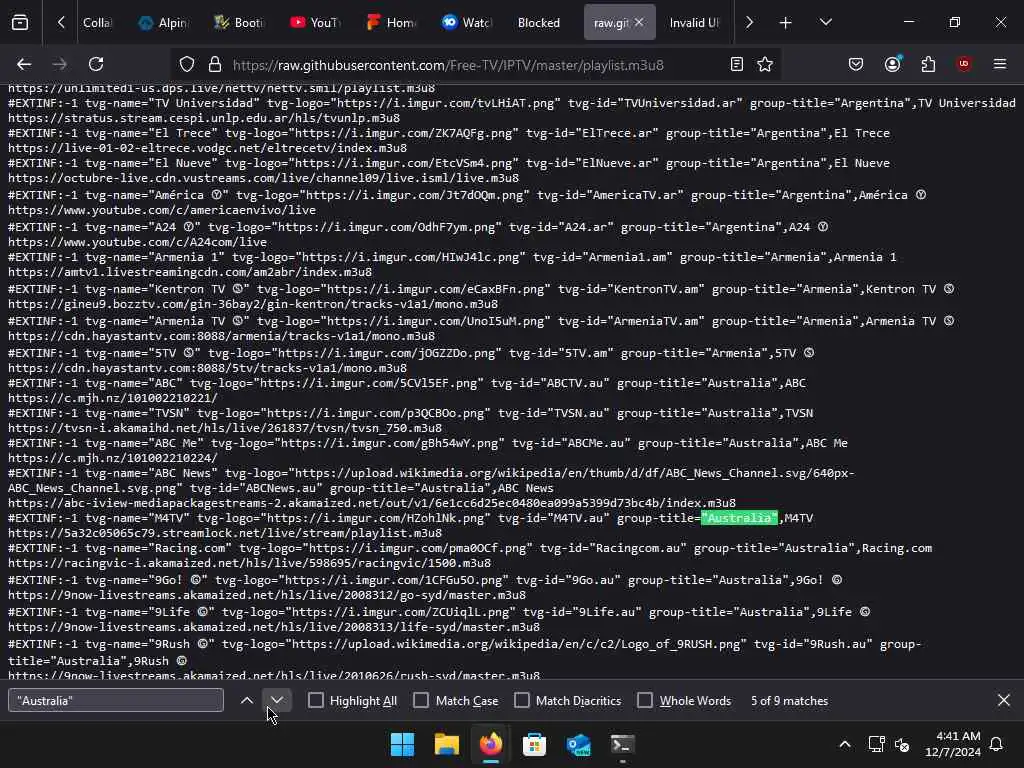Open File Explorer from the taskbar
Viewport: 1024px width, 768px height.
(x=447, y=744)
